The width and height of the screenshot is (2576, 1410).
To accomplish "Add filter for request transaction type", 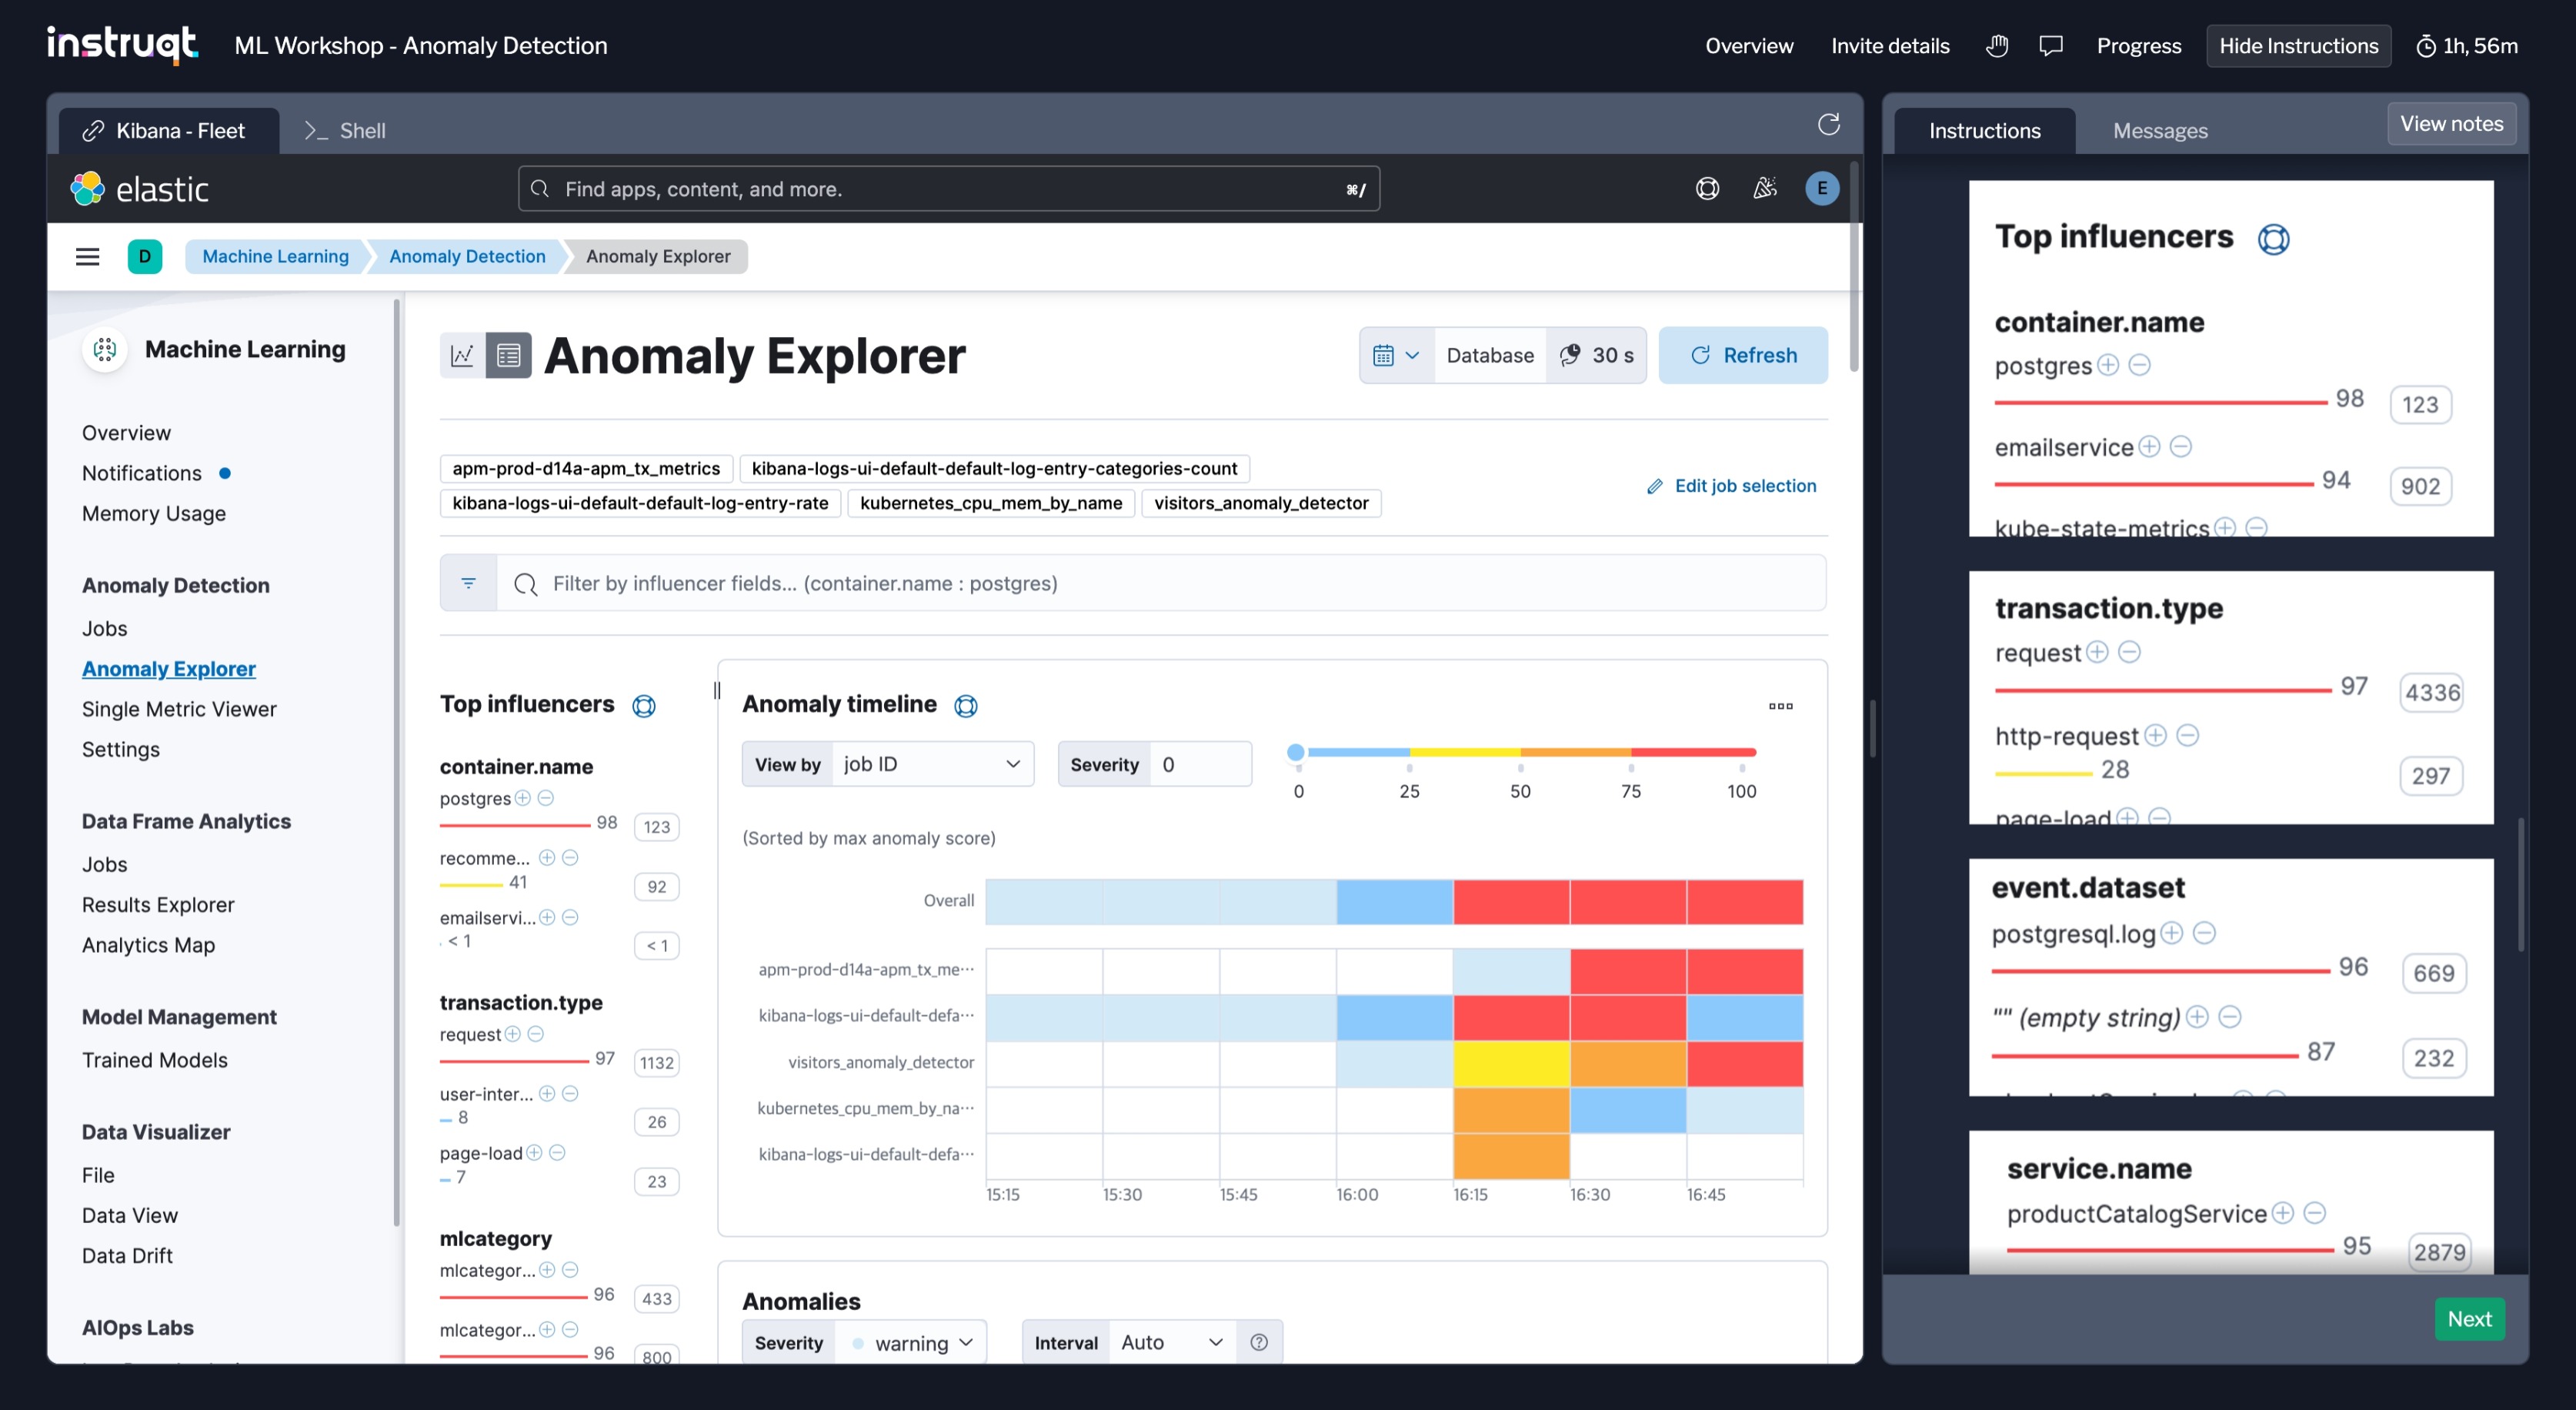I will [513, 1034].
